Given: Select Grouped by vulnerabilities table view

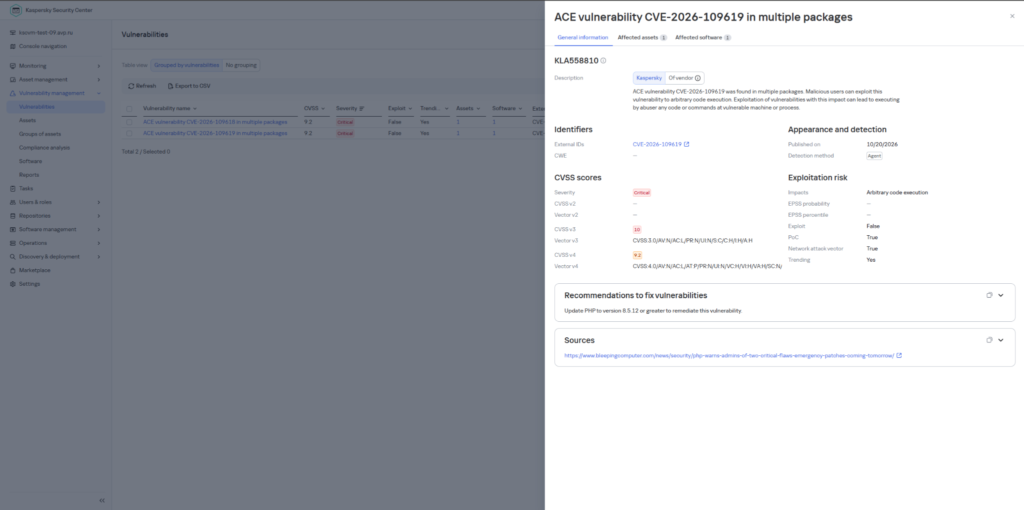Looking at the screenshot, I should pos(186,65).
